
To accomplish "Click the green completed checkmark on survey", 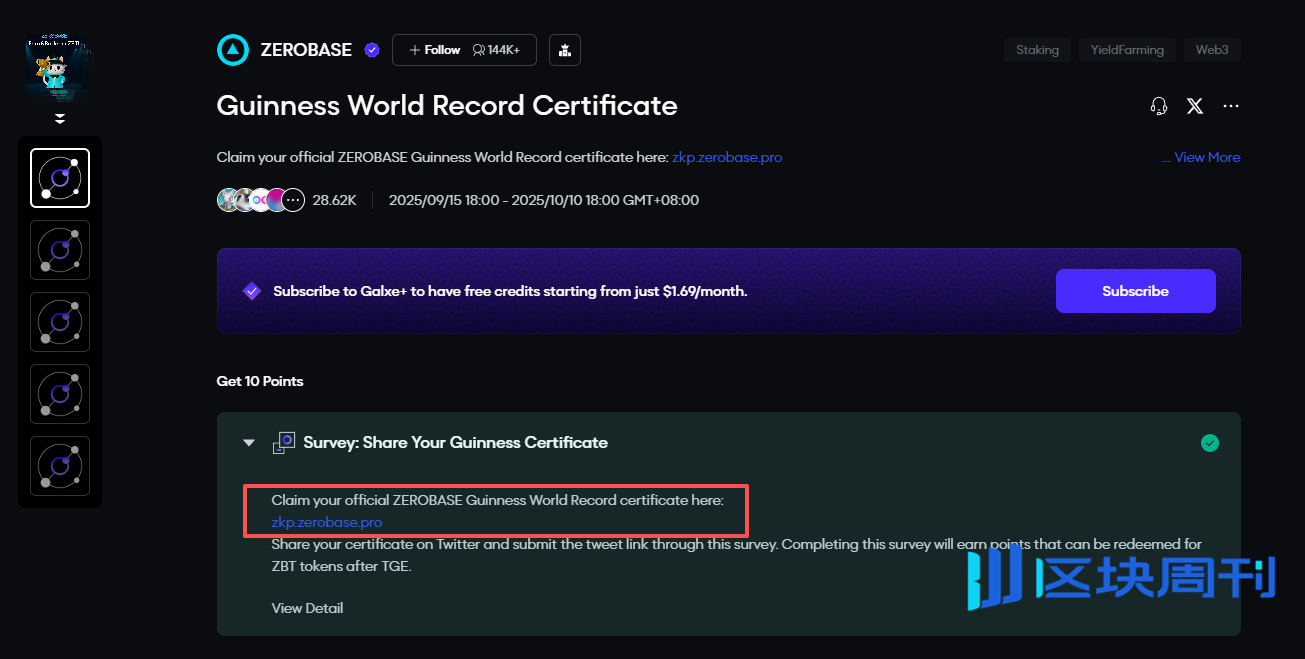I will [x=1210, y=443].
